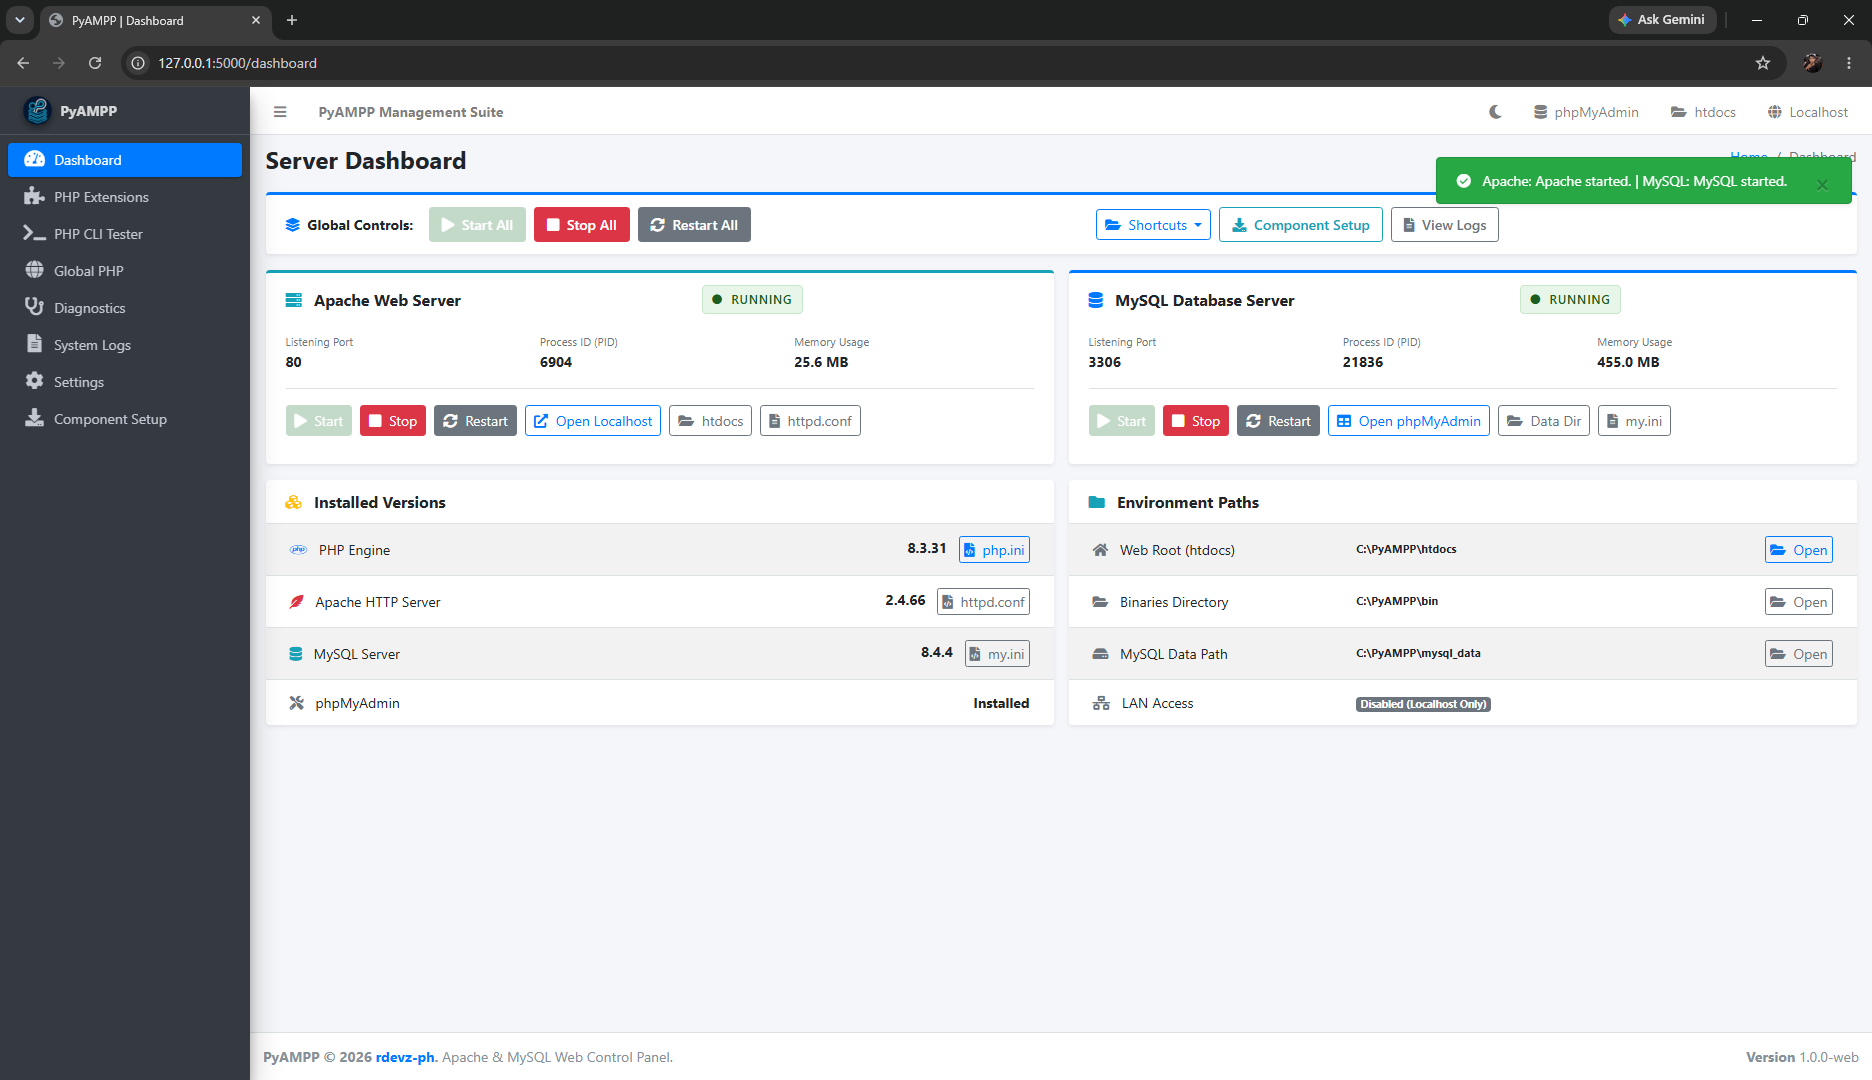Open the Web Root htdocs path
This screenshot has height=1080, width=1872.
pyautogui.click(x=1798, y=550)
